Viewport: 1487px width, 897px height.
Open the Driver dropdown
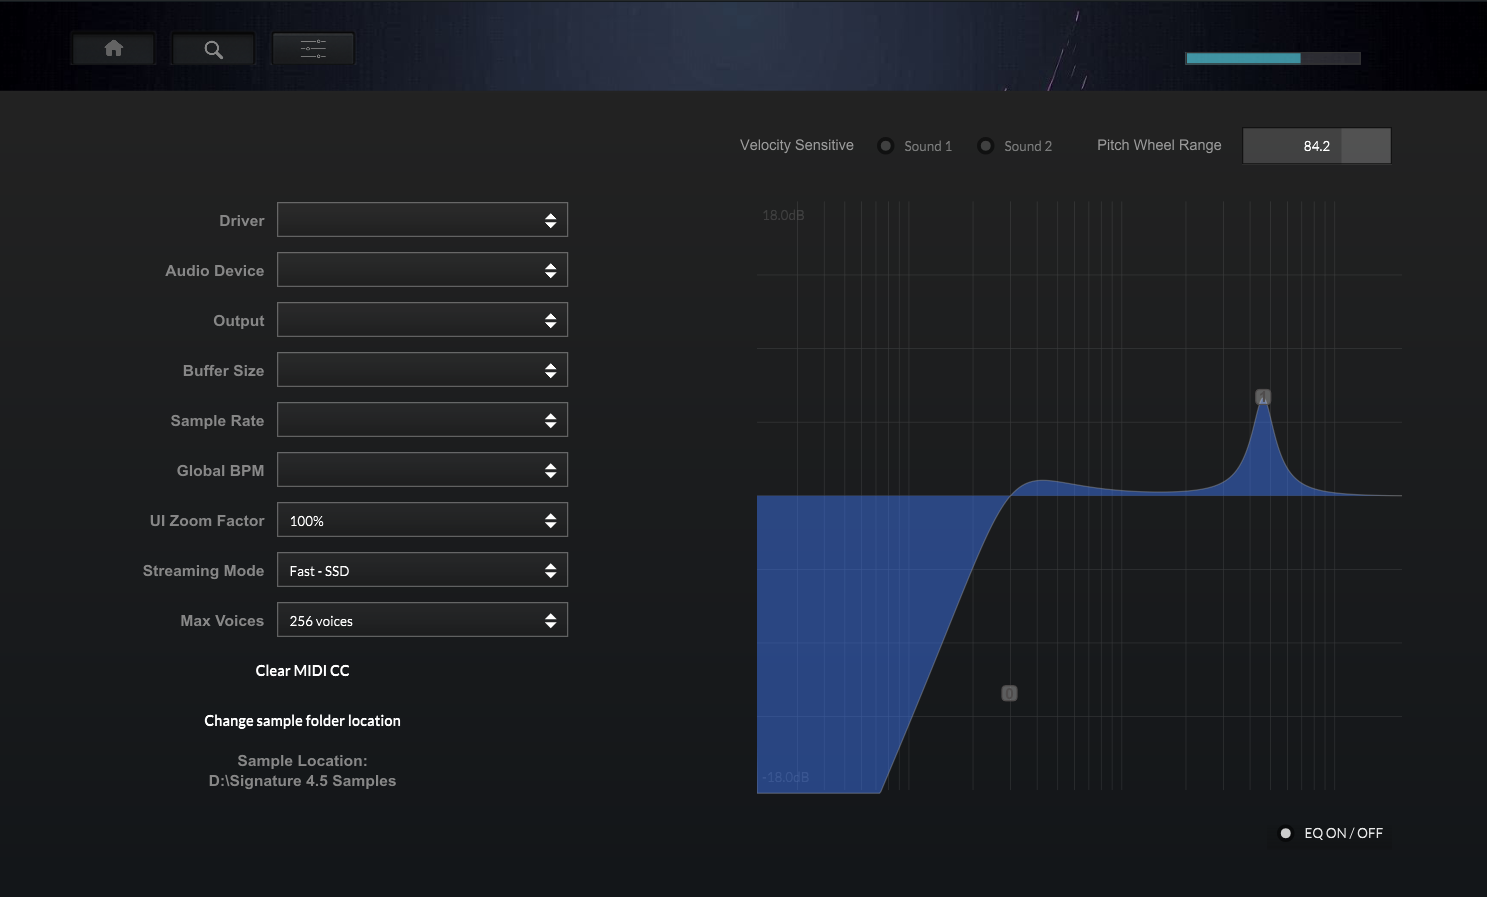pyautogui.click(x=422, y=220)
